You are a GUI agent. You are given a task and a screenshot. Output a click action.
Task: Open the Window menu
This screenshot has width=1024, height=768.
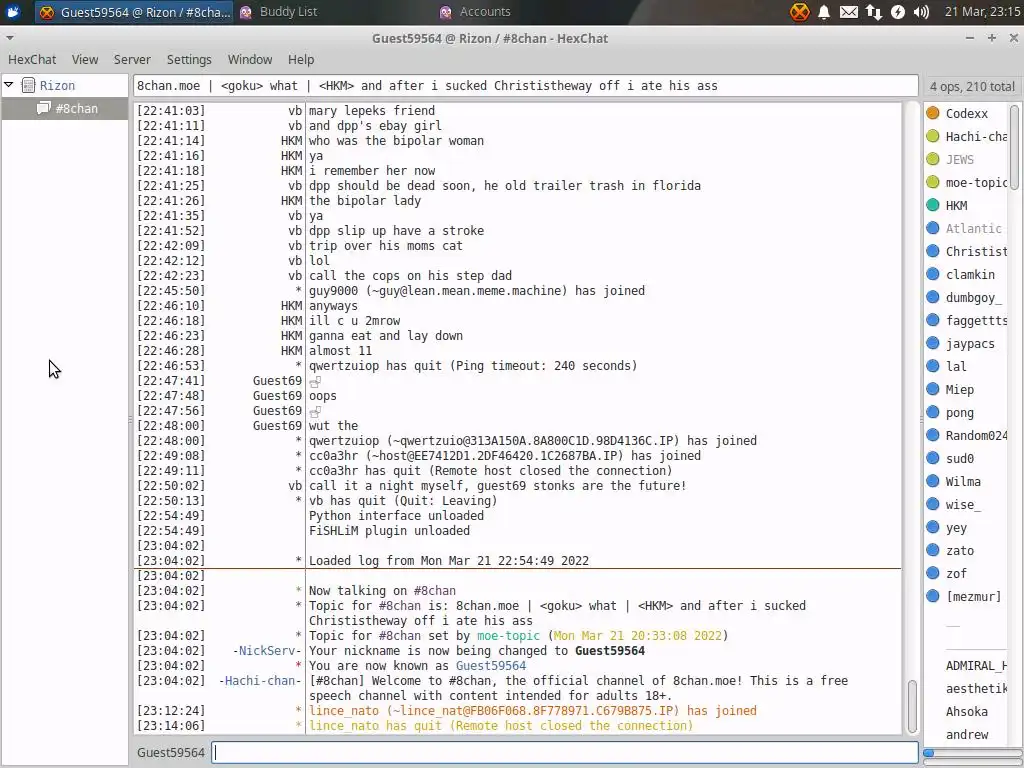tap(249, 59)
